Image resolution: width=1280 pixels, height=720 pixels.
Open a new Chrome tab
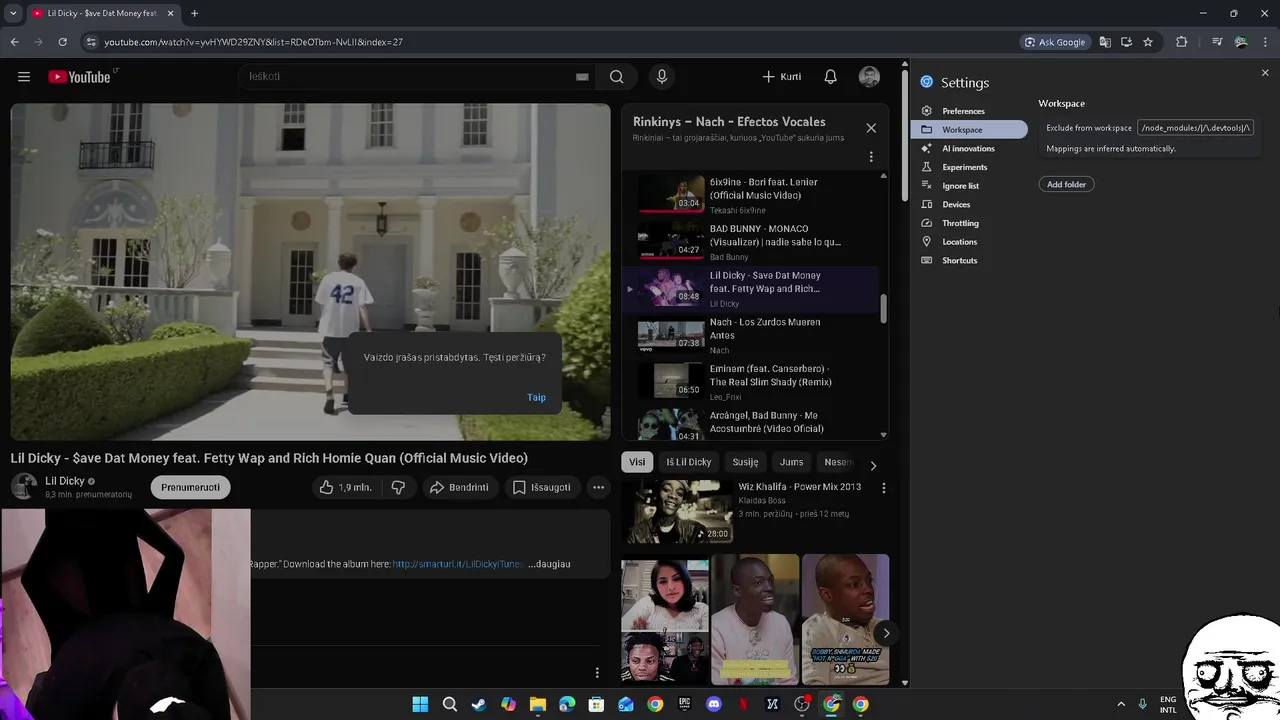pyautogui.click(x=194, y=13)
